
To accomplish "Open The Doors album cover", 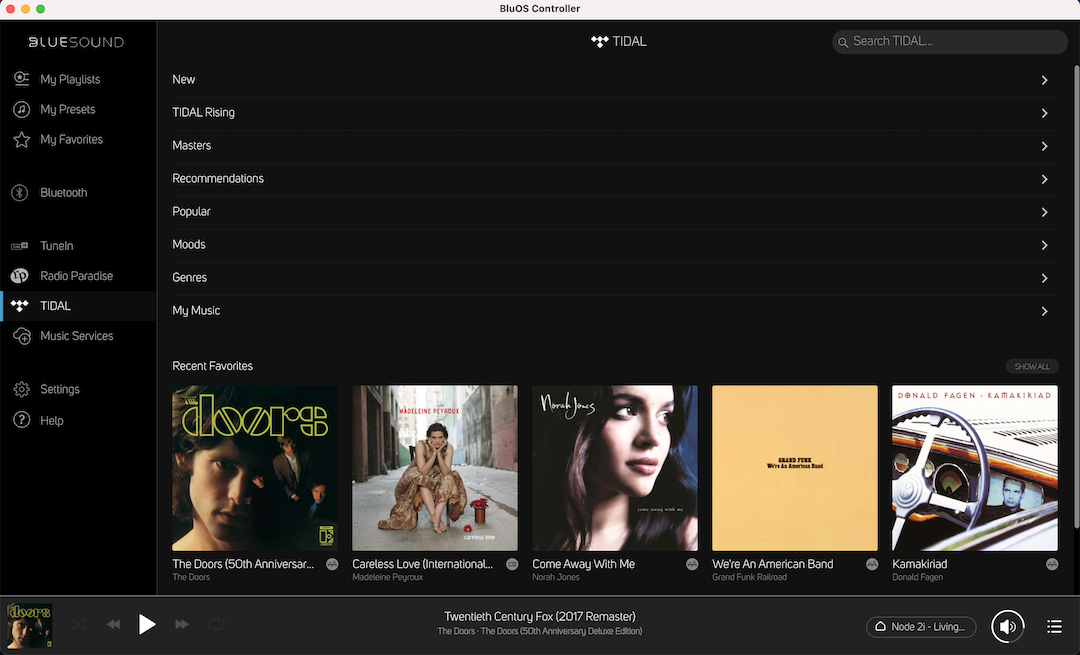I will 255,468.
